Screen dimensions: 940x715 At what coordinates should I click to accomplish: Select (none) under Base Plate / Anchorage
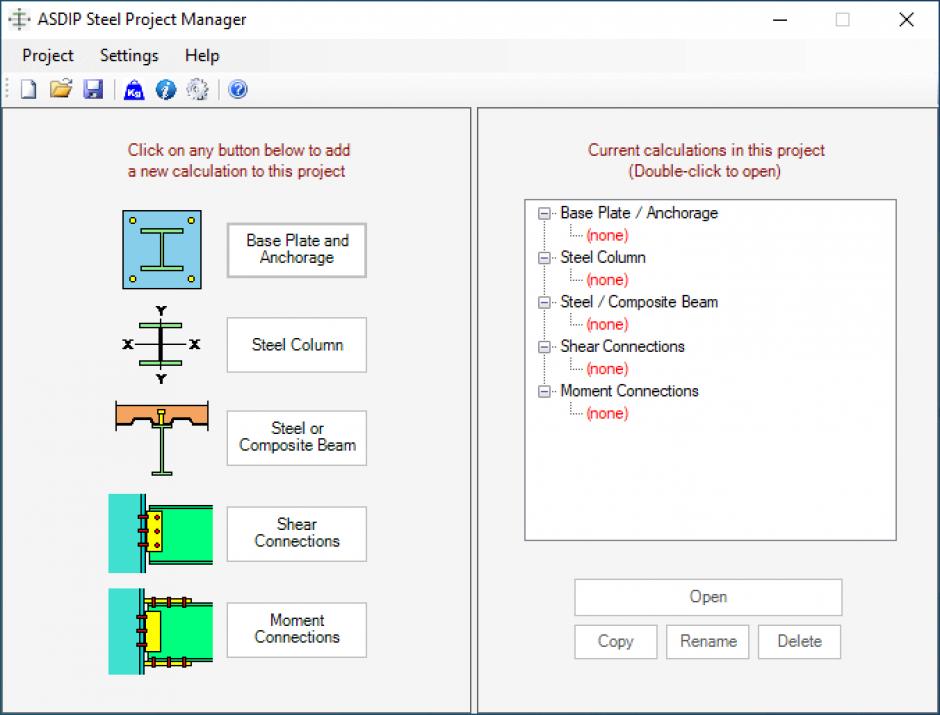point(607,235)
